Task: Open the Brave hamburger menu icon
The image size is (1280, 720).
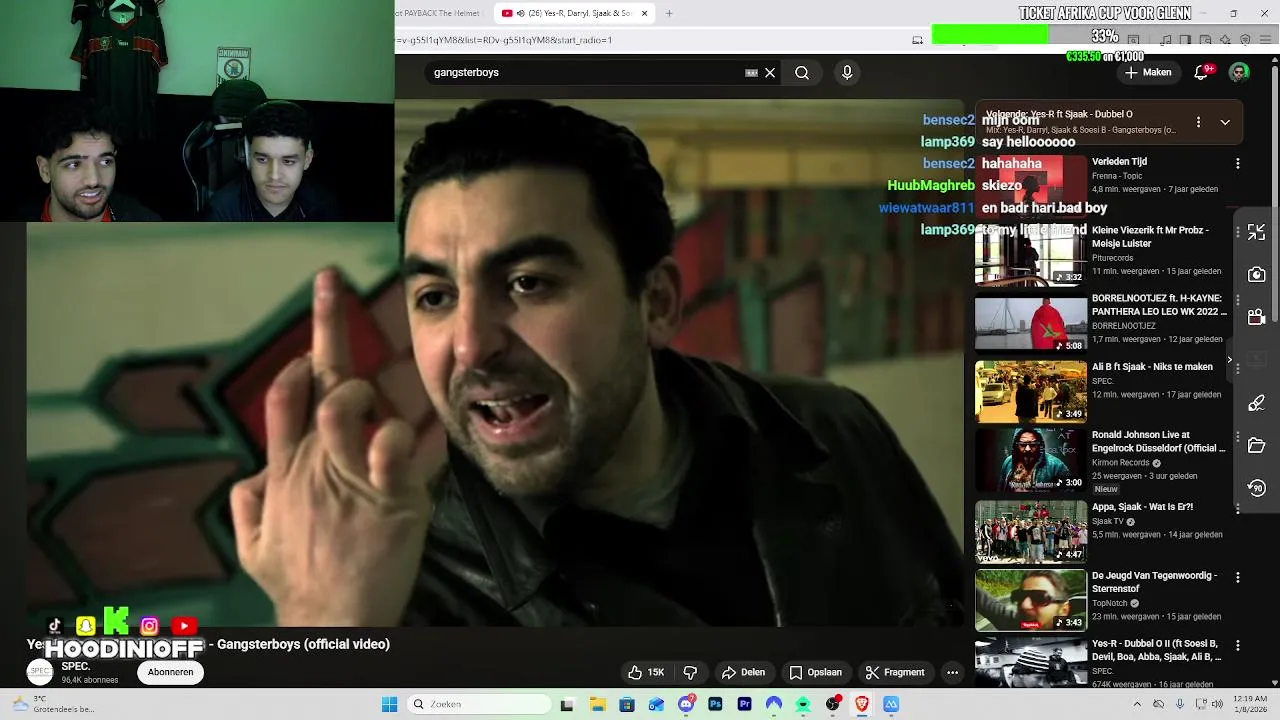Action: (x=1265, y=40)
